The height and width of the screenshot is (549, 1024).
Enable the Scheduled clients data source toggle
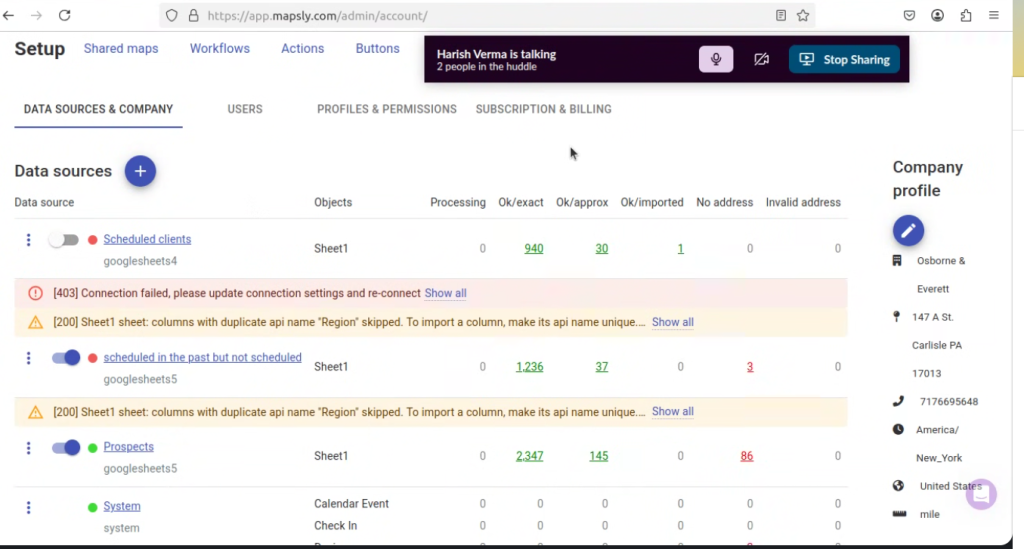[x=65, y=240]
